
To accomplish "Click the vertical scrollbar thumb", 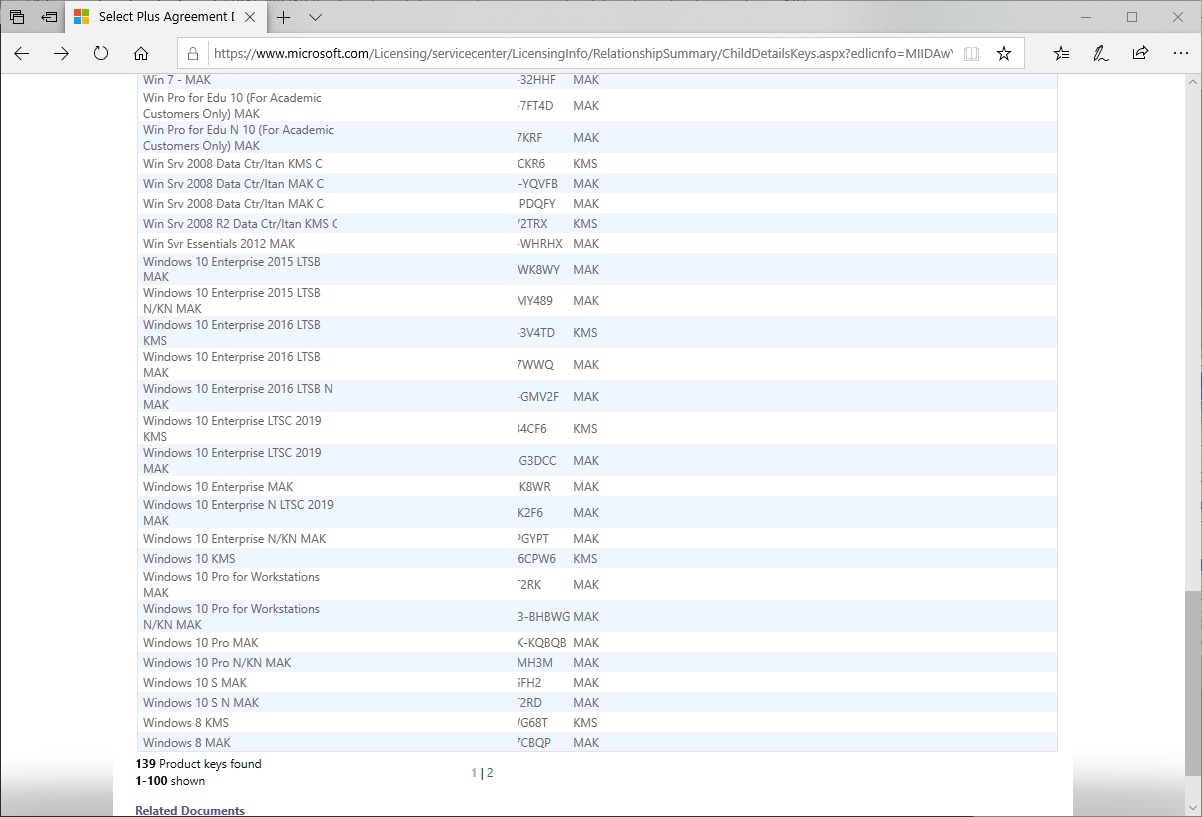I will (x=1192, y=680).
